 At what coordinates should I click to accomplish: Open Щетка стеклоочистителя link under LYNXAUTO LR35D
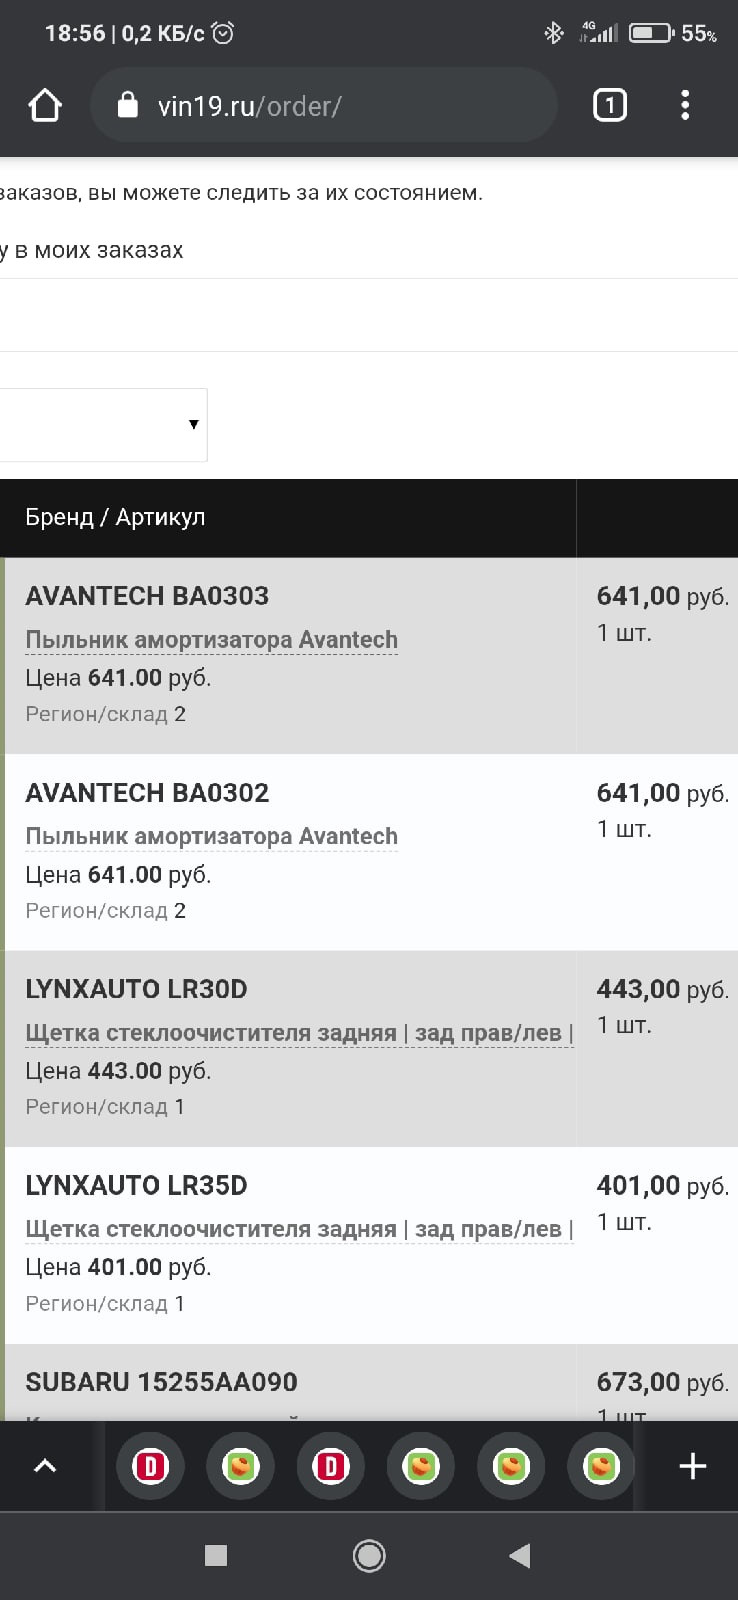[298, 1229]
